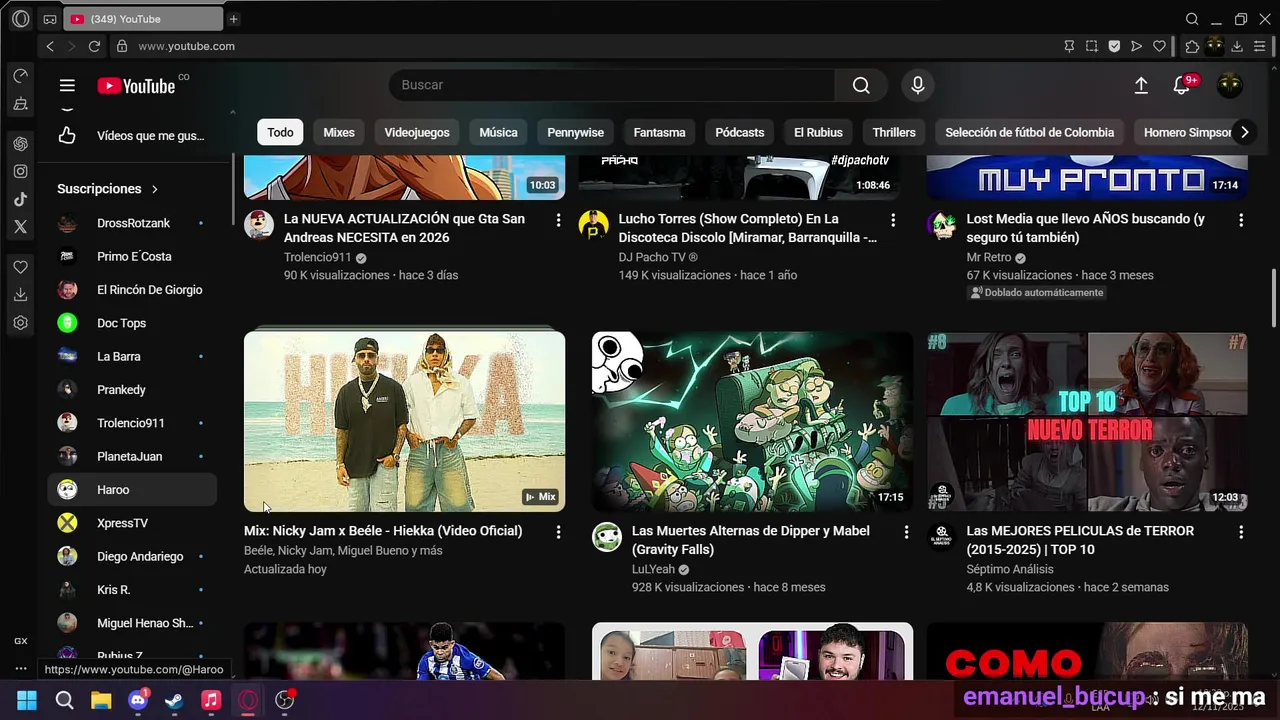Open TikTok in Opera sidebar
This screenshot has height=720, width=1280.
tap(20, 199)
